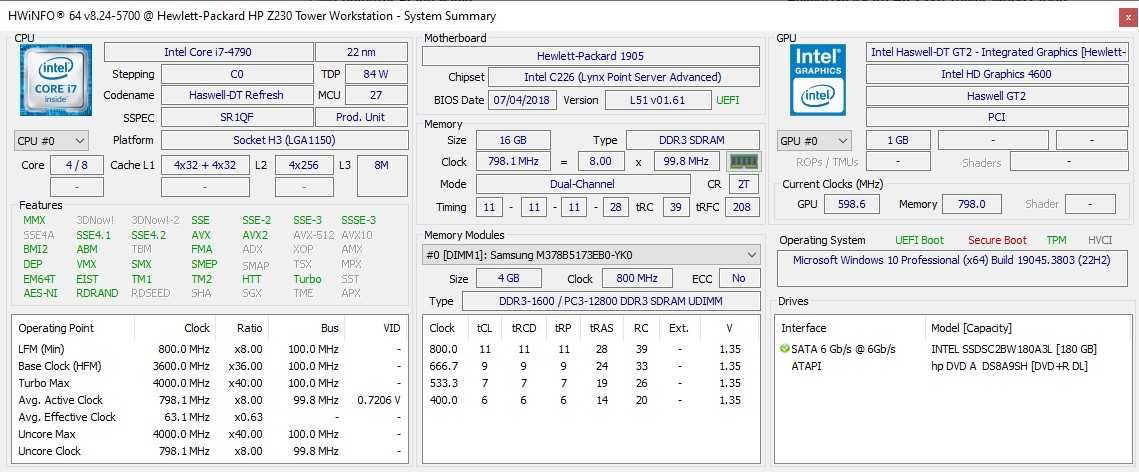Viewport: 1139px width, 472px height.
Task: Click the Uncore Max row
Action: coord(209,434)
